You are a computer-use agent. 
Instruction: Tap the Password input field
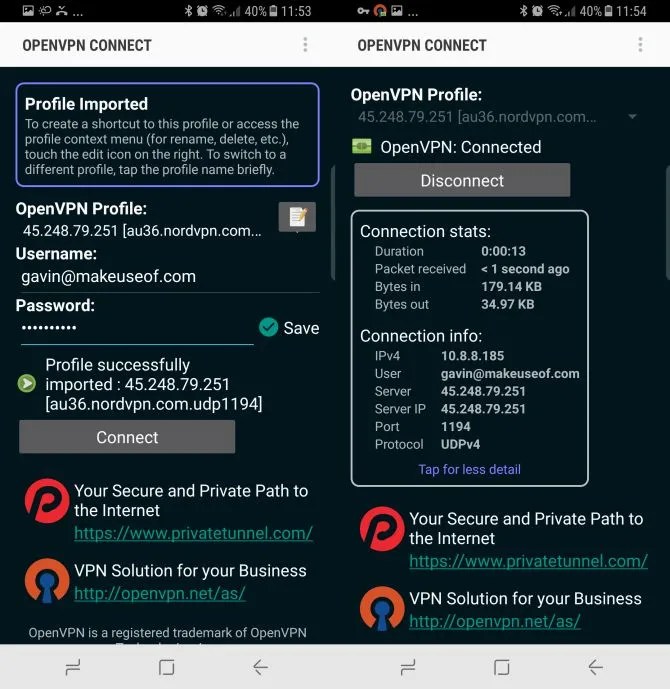click(x=137, y=329)
